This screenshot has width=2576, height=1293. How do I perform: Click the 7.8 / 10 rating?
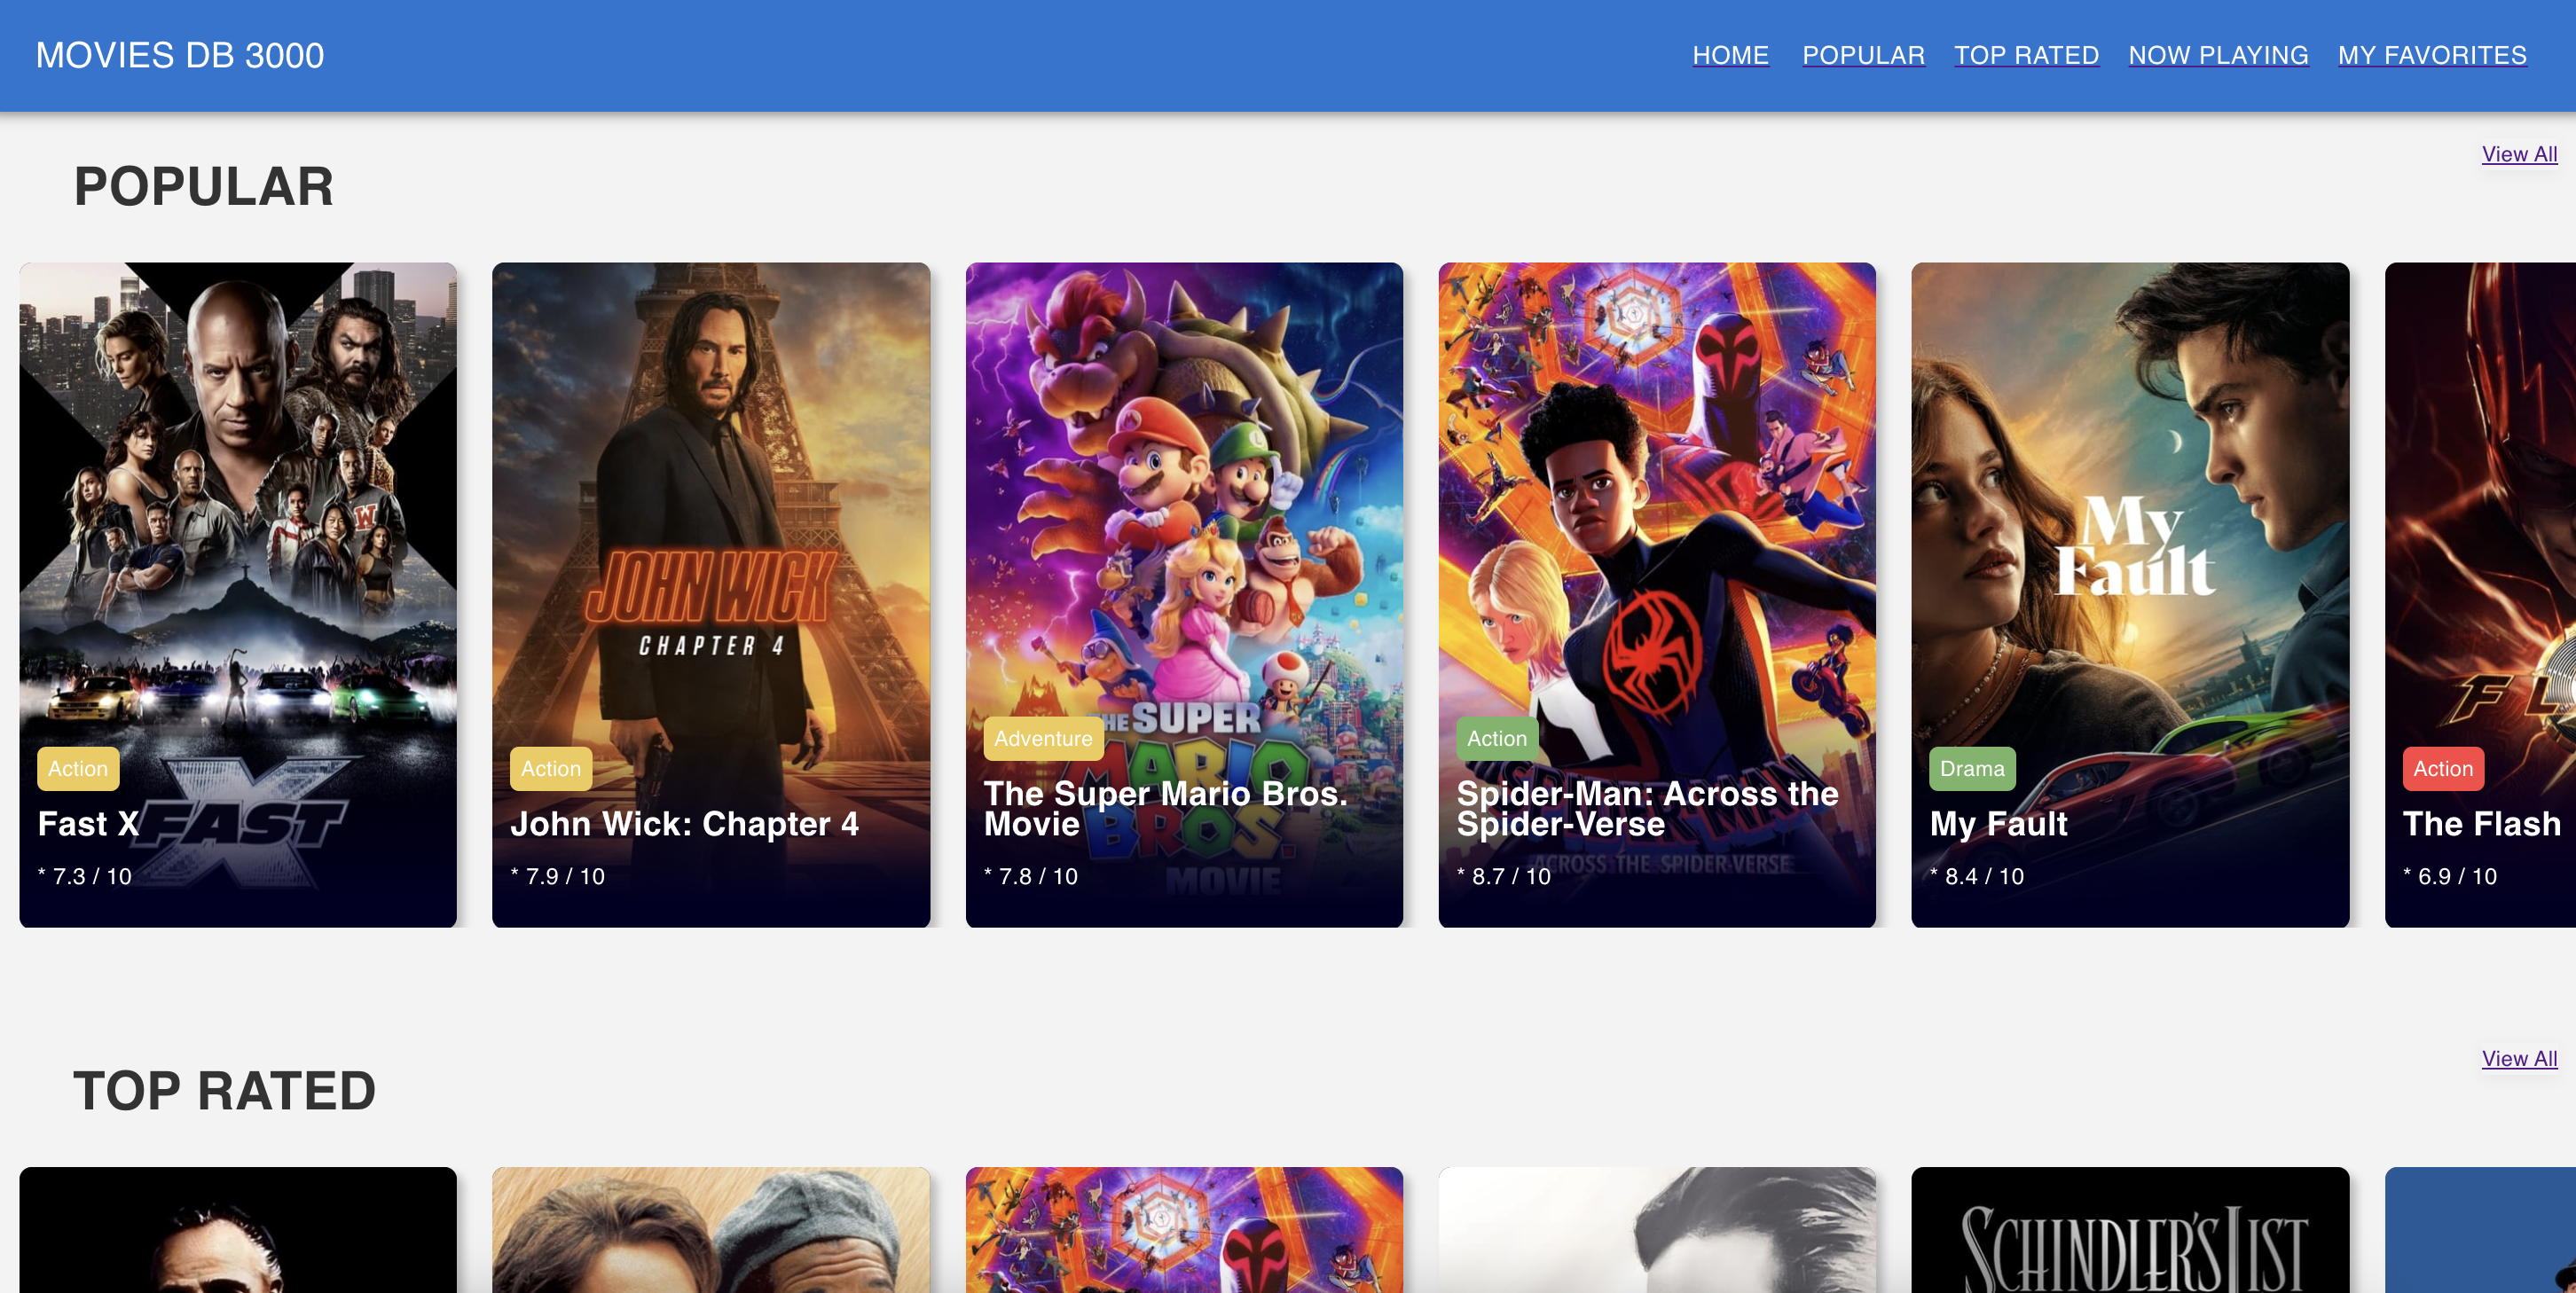(x=1031, y=876)
